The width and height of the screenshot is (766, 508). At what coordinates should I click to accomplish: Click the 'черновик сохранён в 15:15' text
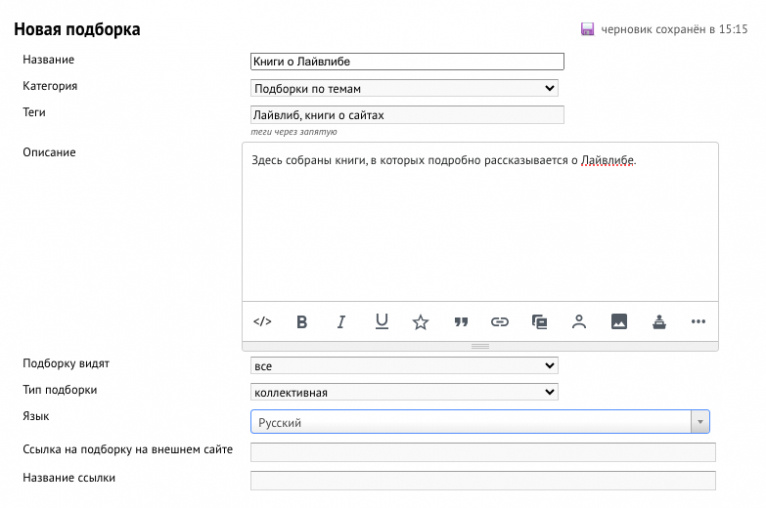674,29
